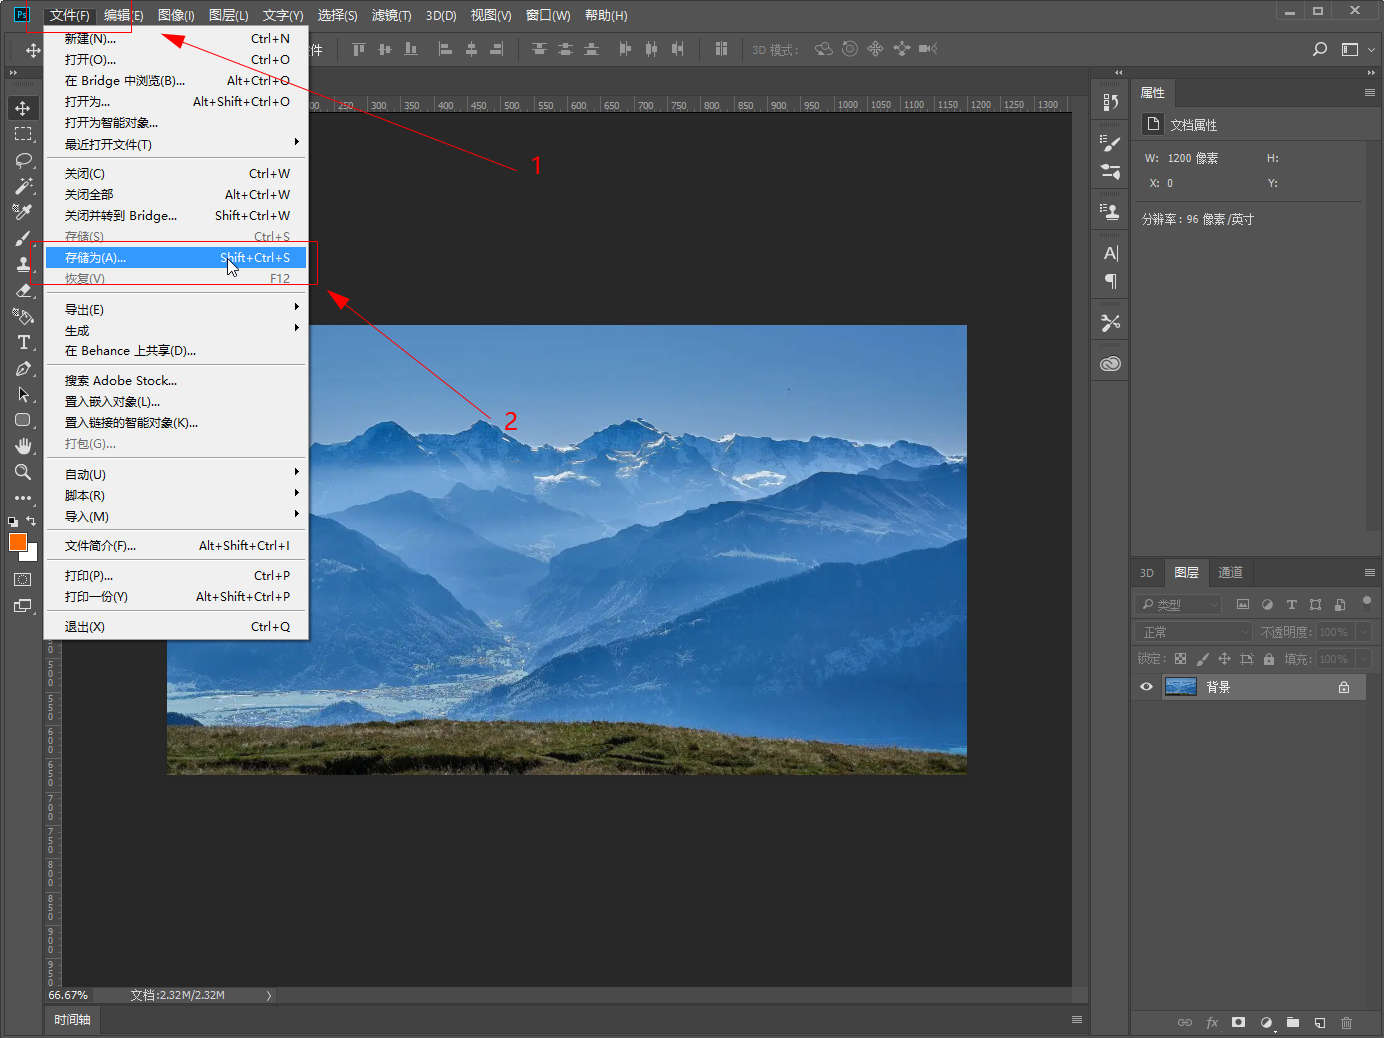The height and width of the screenshot is (1038, 1384).
Task: Select the Path Selection arrow tool
Action: coord(23,394)
